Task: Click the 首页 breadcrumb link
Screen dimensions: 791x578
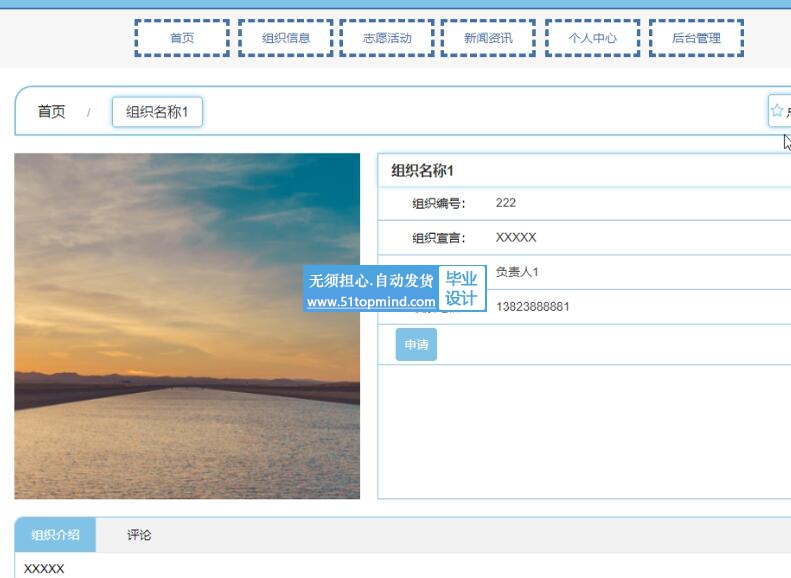Action: (51, 111)
